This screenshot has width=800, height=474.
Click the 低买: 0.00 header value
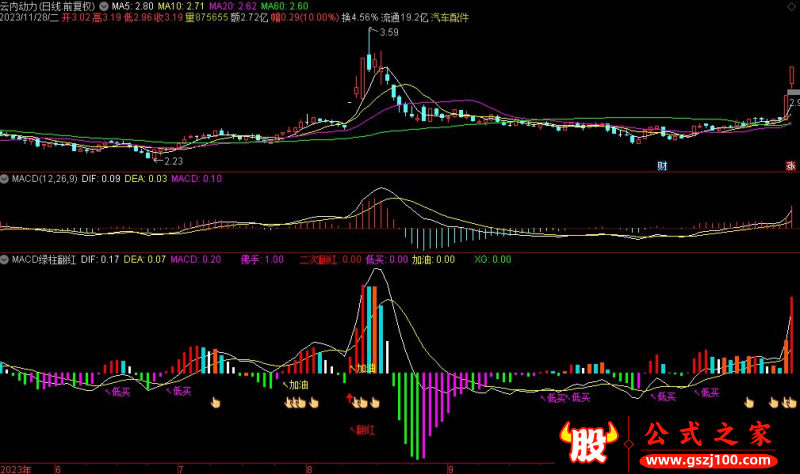point(387,259)
